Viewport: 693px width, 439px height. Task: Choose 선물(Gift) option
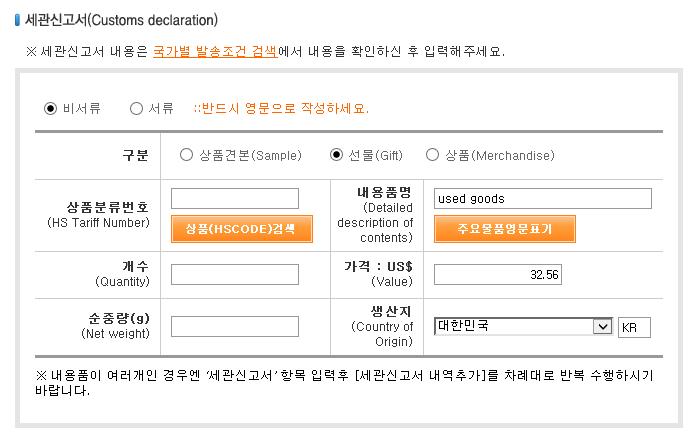(x=336, y=155)
